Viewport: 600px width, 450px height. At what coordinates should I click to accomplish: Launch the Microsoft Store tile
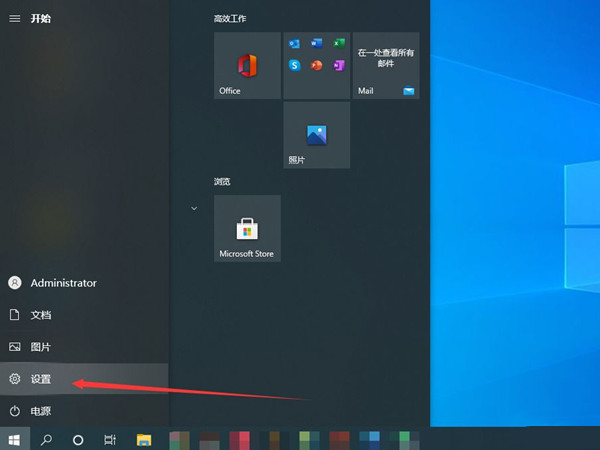(x=247, y=228)
